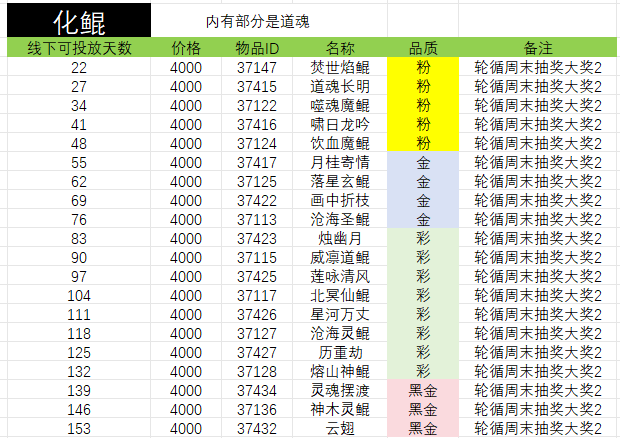This screenshot has width=620, height=438.
Task: Click the green 彩 cell for 烛幽月
Action: [423, 238]
